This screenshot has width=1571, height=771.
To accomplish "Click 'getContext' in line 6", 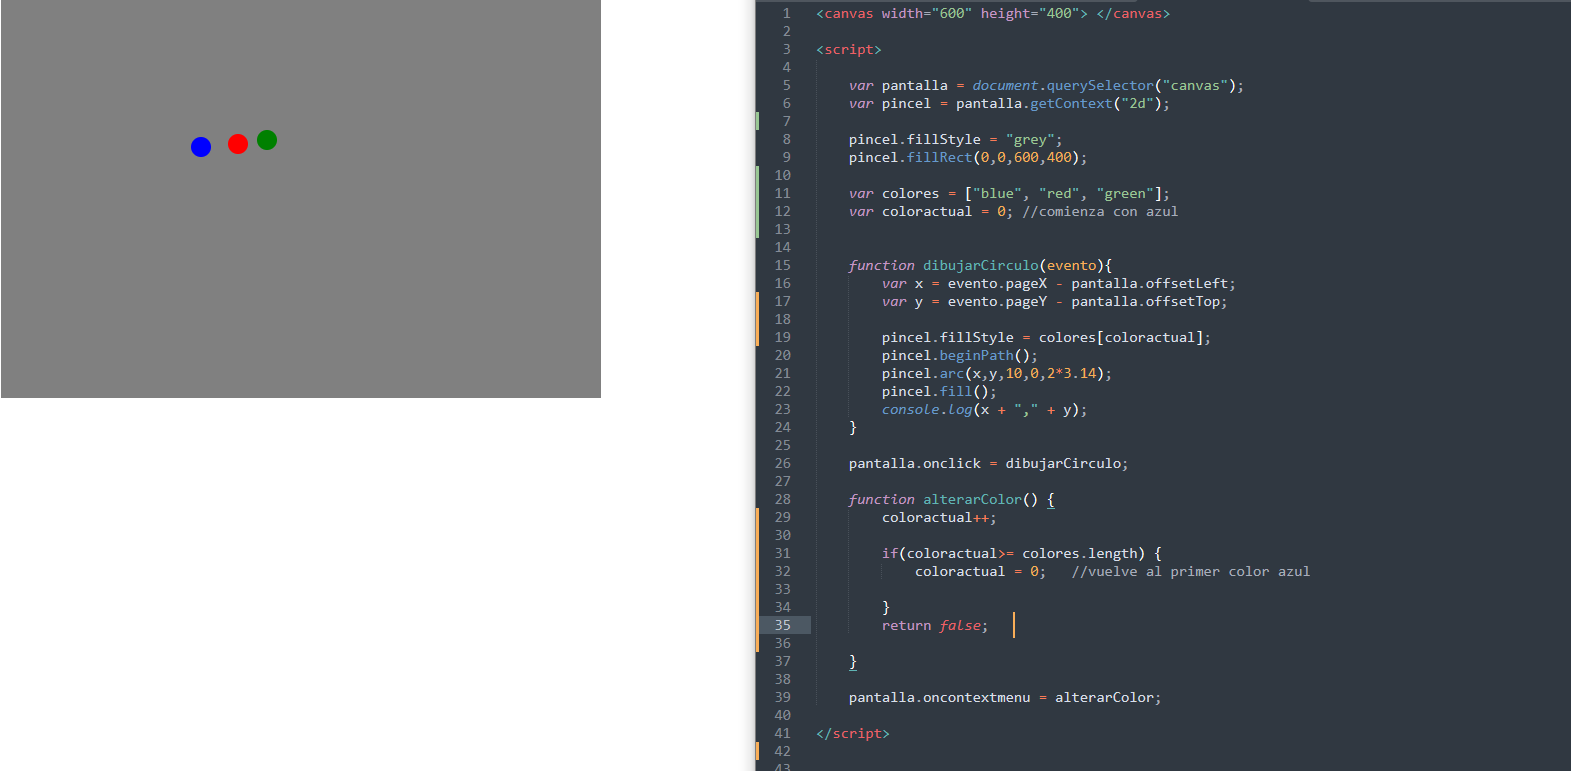I will [1071, 104].
